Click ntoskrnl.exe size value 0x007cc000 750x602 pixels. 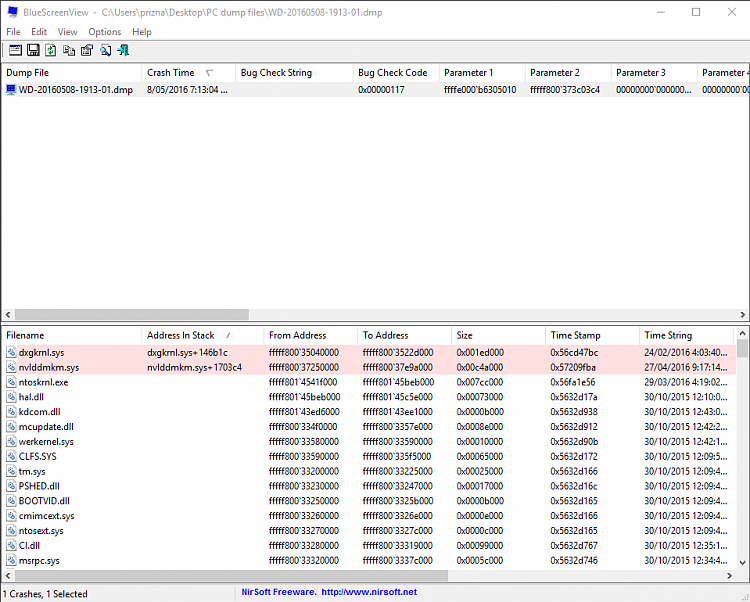(480, 382)
